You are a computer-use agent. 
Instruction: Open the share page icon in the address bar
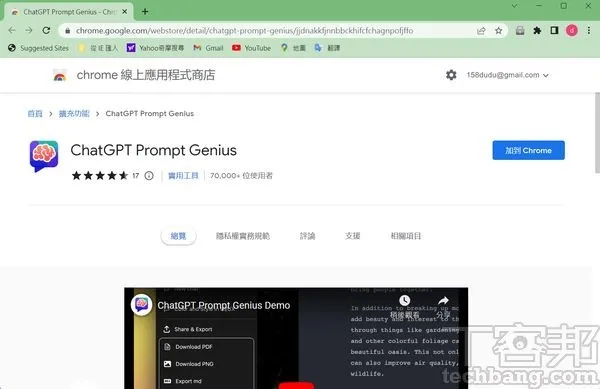click(x=481, y=31)
